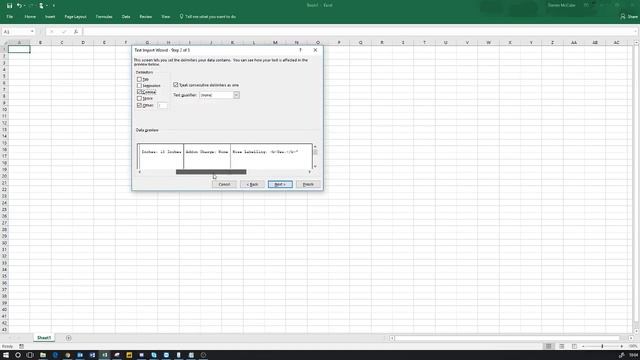The height and width of the screenshot is (360, 640).
Task: Click the Excel taskbar icon
Action: pyautogui.click(x=104, y=355)
